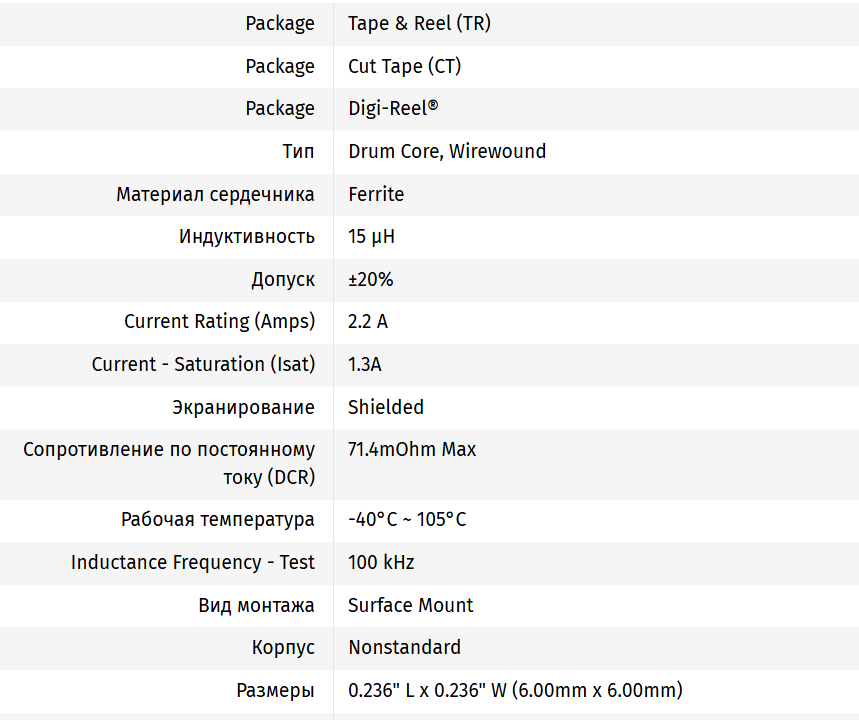Click the 'Nonstandard' case value
Viewport: 859px width, 720px height.
coord(405,647)
